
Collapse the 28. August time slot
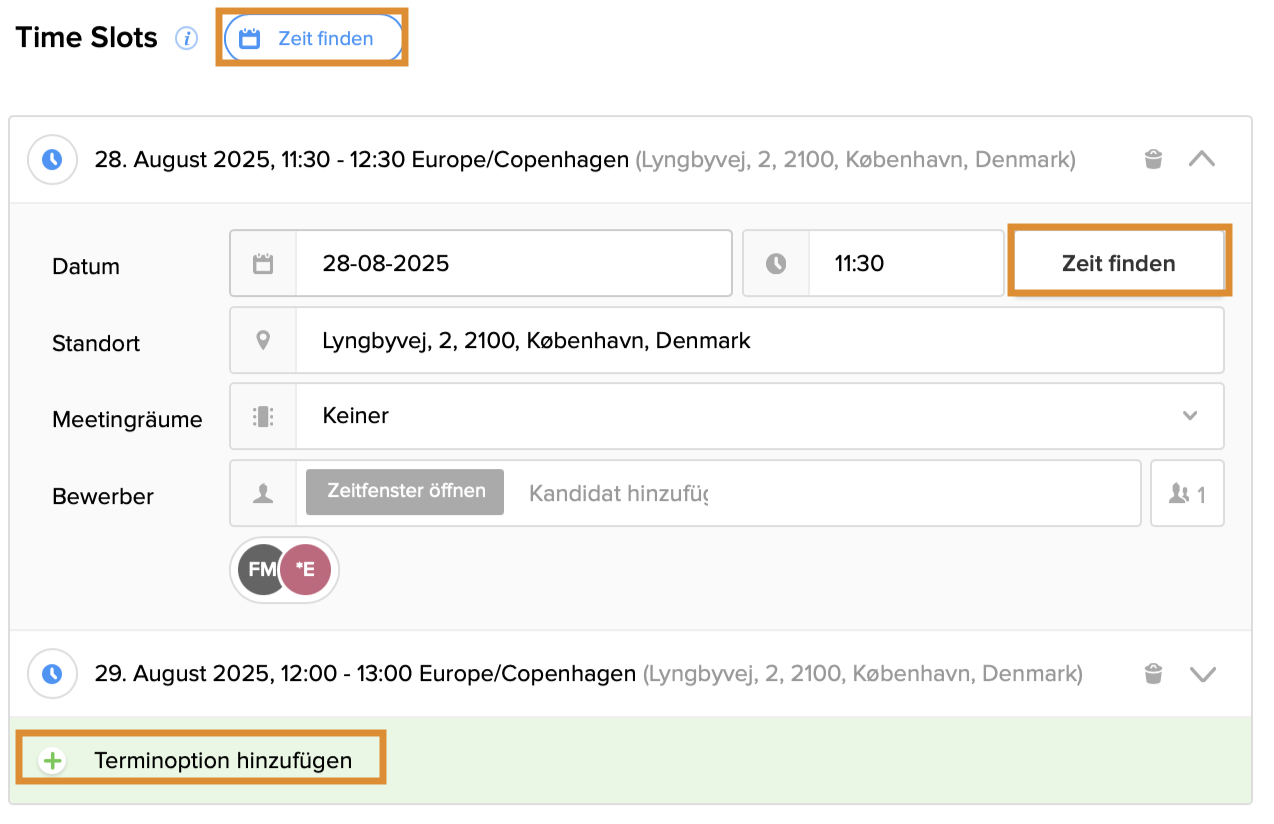pos(1202,159)
